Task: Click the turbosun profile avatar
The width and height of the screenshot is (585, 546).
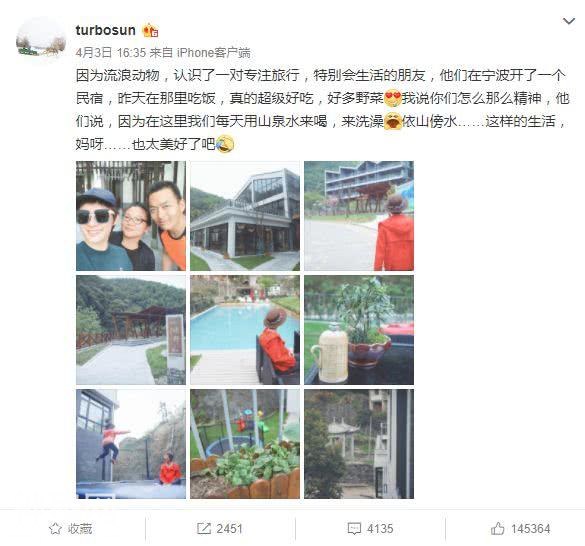Action: [x=41, y=40]
